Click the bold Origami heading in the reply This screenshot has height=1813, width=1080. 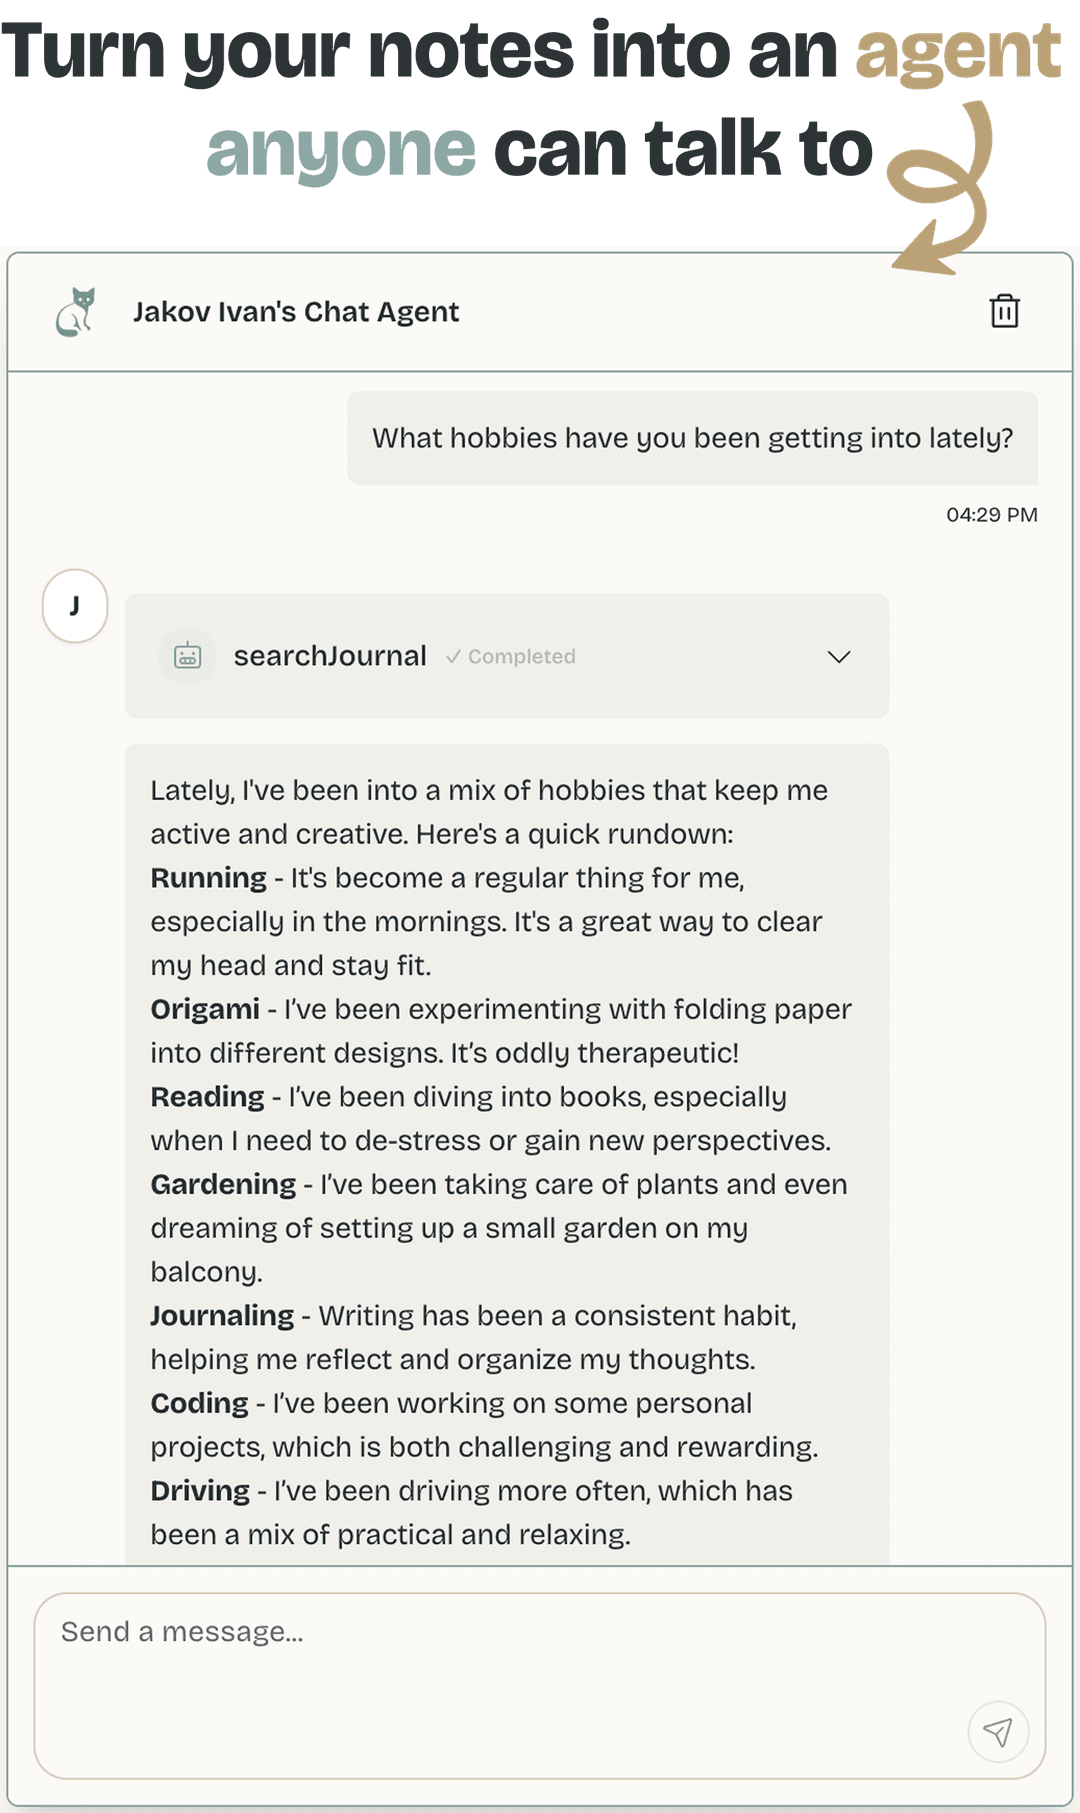point(205,1009)
